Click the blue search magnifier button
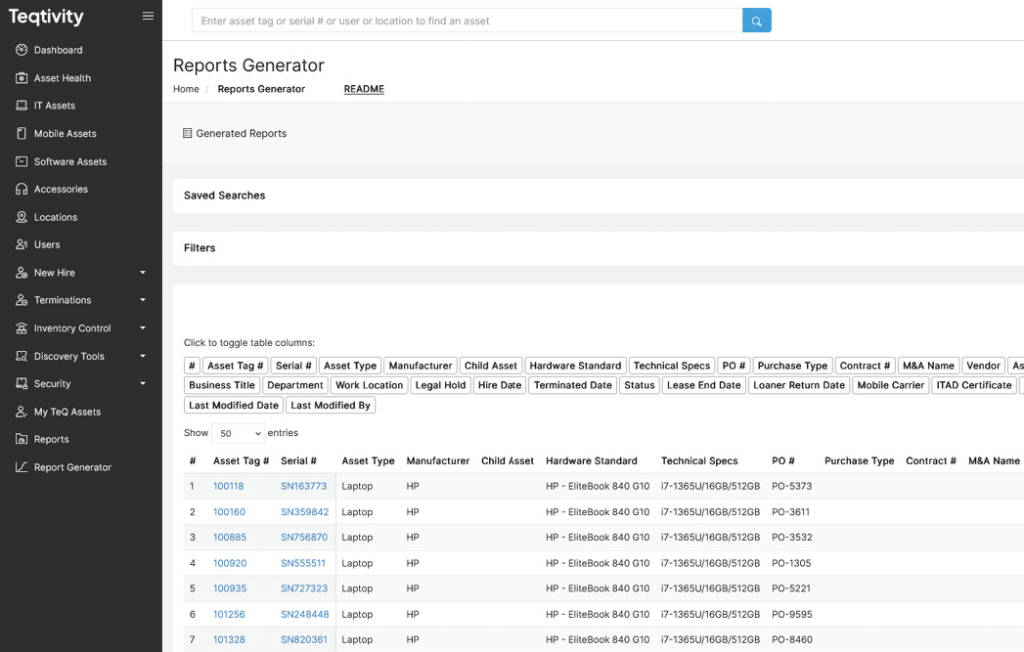 (756, 21)
